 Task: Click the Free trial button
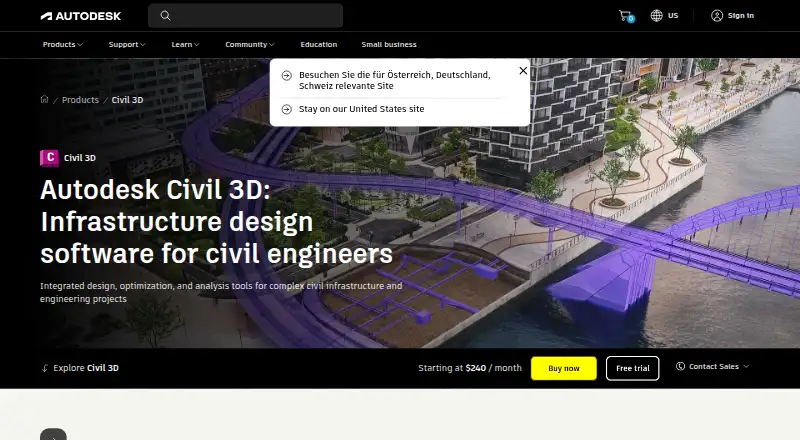[x=633, y=369]
